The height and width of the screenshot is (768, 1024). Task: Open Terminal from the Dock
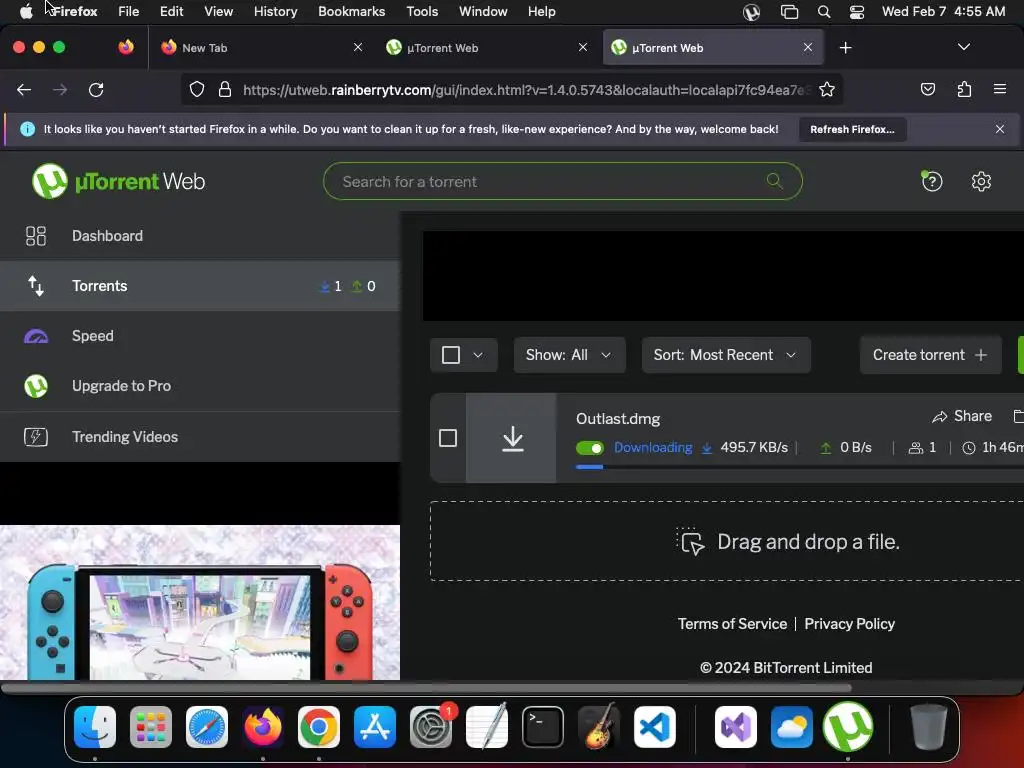(x=543, y=726)
